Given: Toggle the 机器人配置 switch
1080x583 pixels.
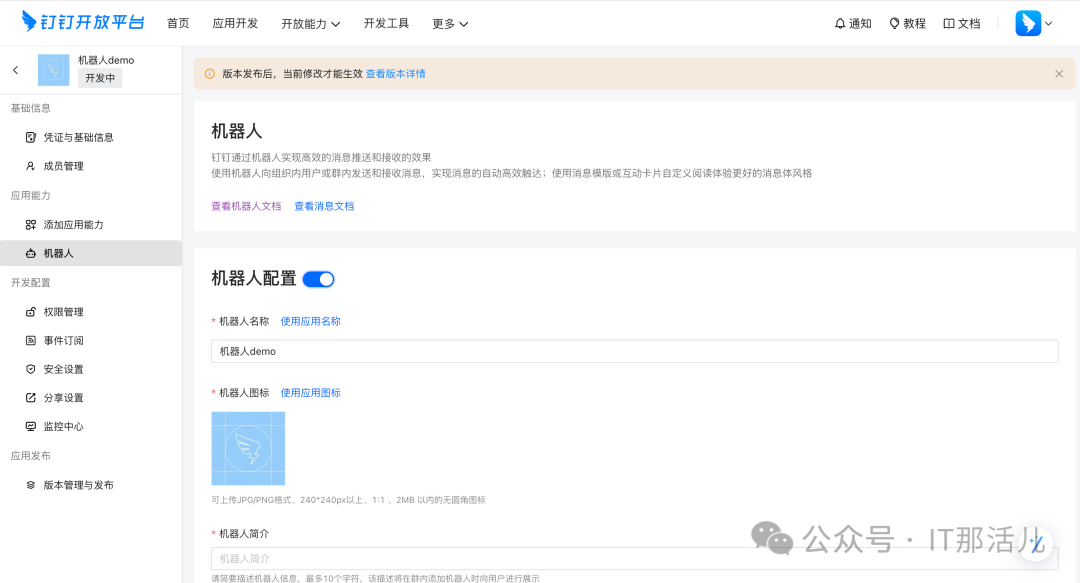Looking at the screenshot, I should pos(318,279).
